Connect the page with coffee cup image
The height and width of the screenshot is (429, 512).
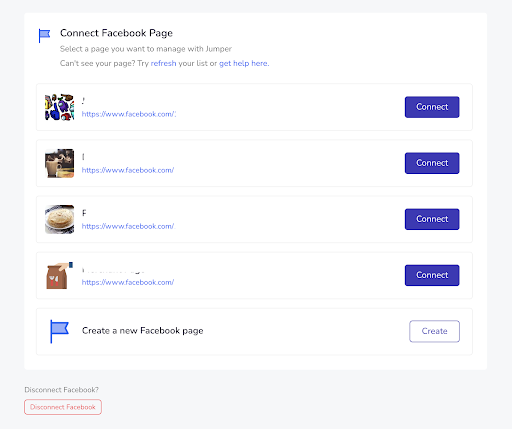tap(432, 163)
